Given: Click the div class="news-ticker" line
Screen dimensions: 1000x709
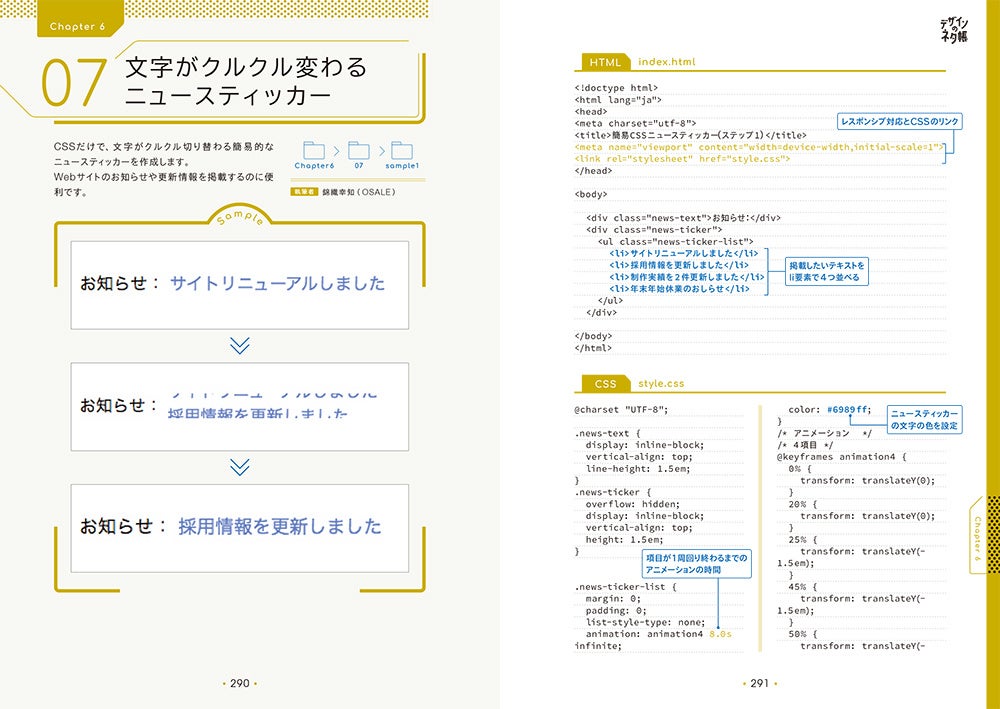Looking at the screenshot, I should coord(654,230).
